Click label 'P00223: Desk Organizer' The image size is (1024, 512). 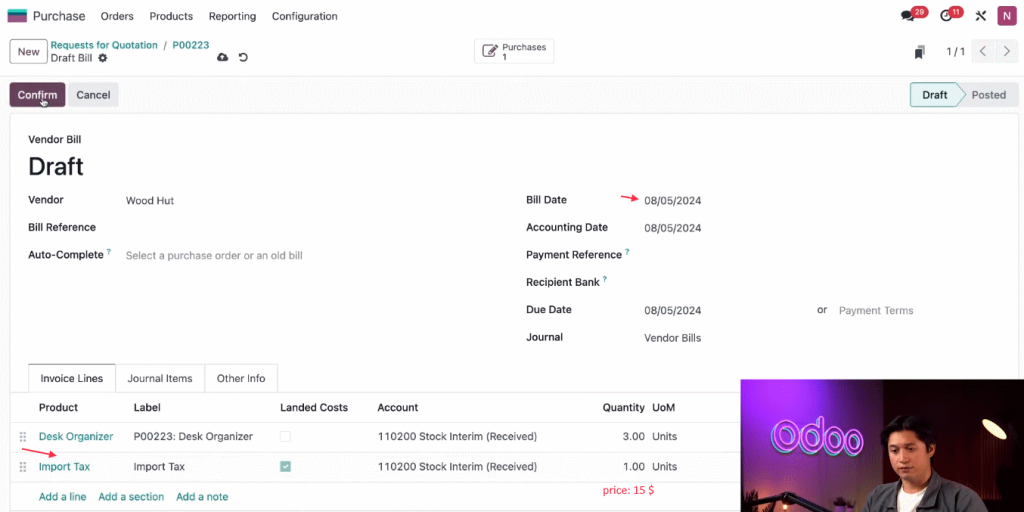tap(193, 436)
